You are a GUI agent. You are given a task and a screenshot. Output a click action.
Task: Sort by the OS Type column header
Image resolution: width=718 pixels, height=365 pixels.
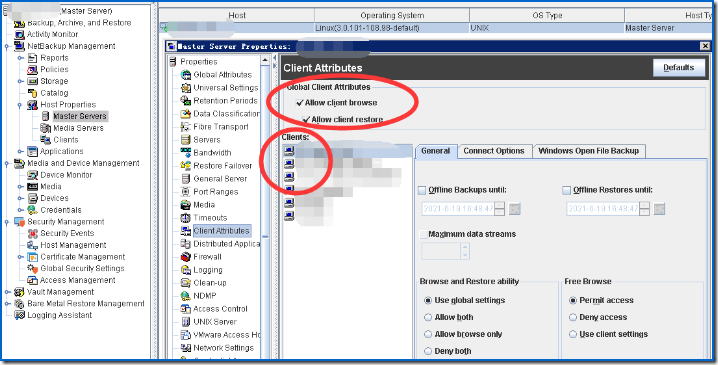pos(547,15)
